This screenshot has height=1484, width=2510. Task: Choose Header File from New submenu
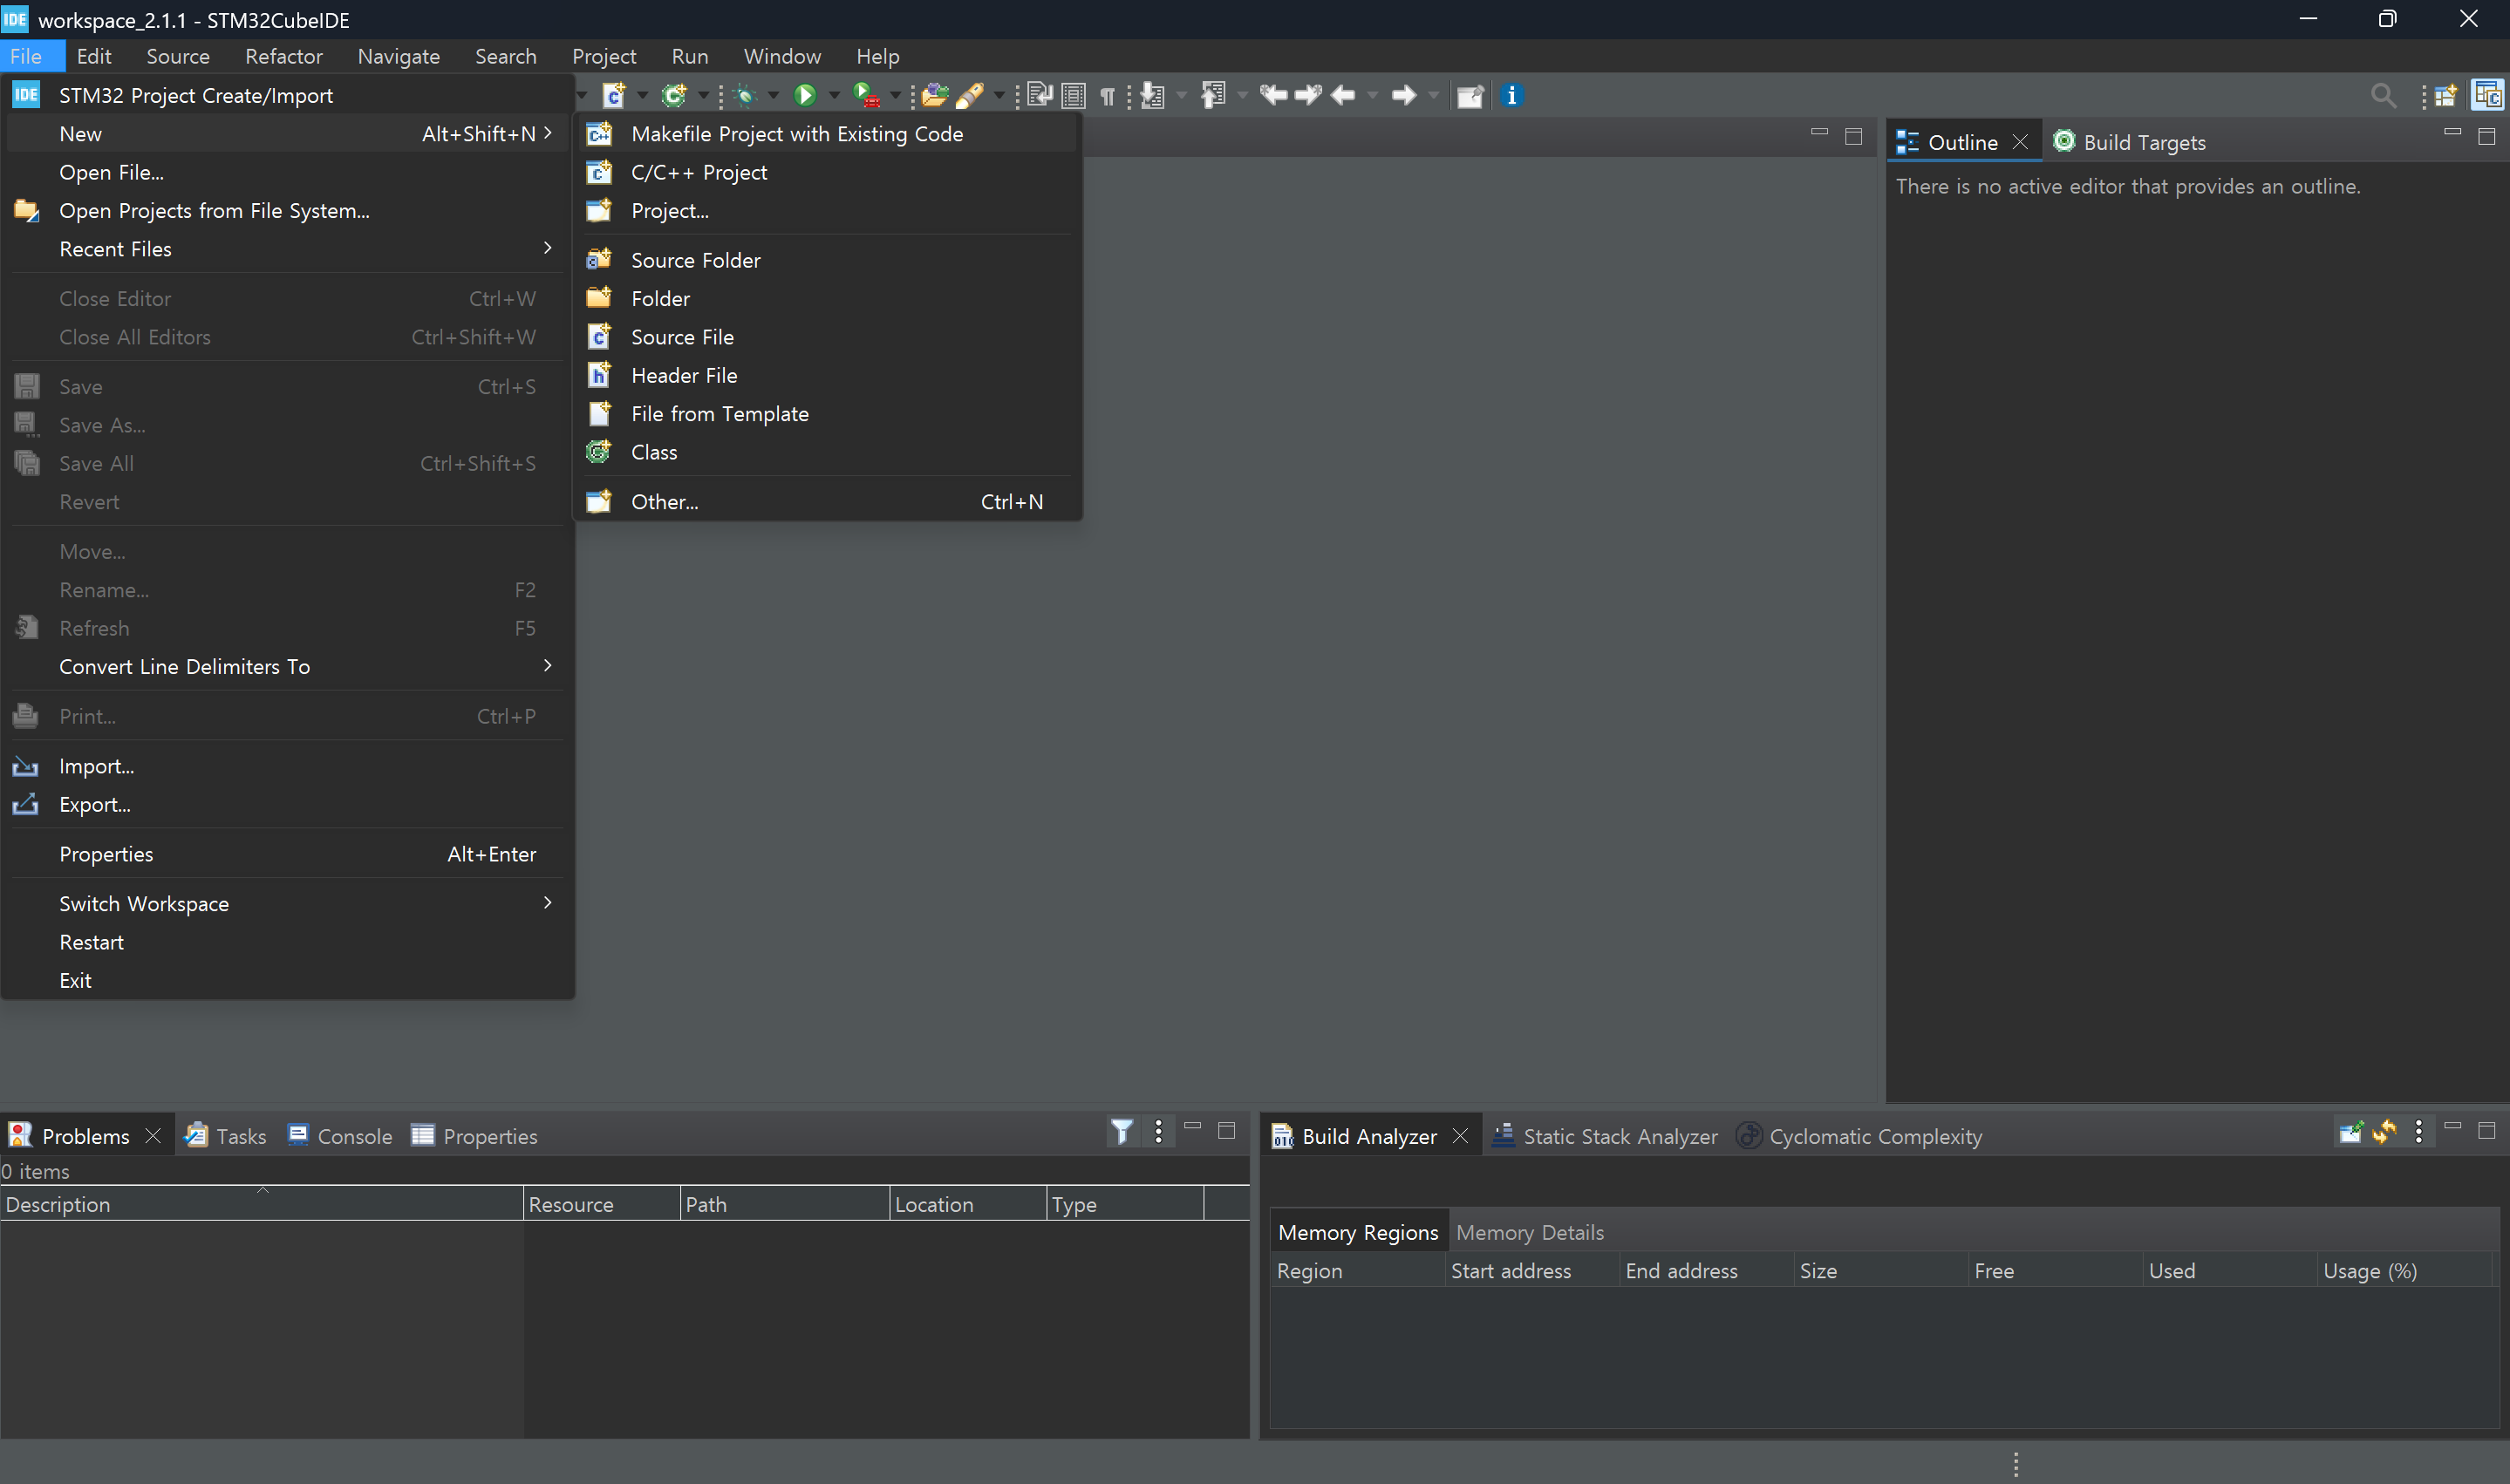coord(827,375)
